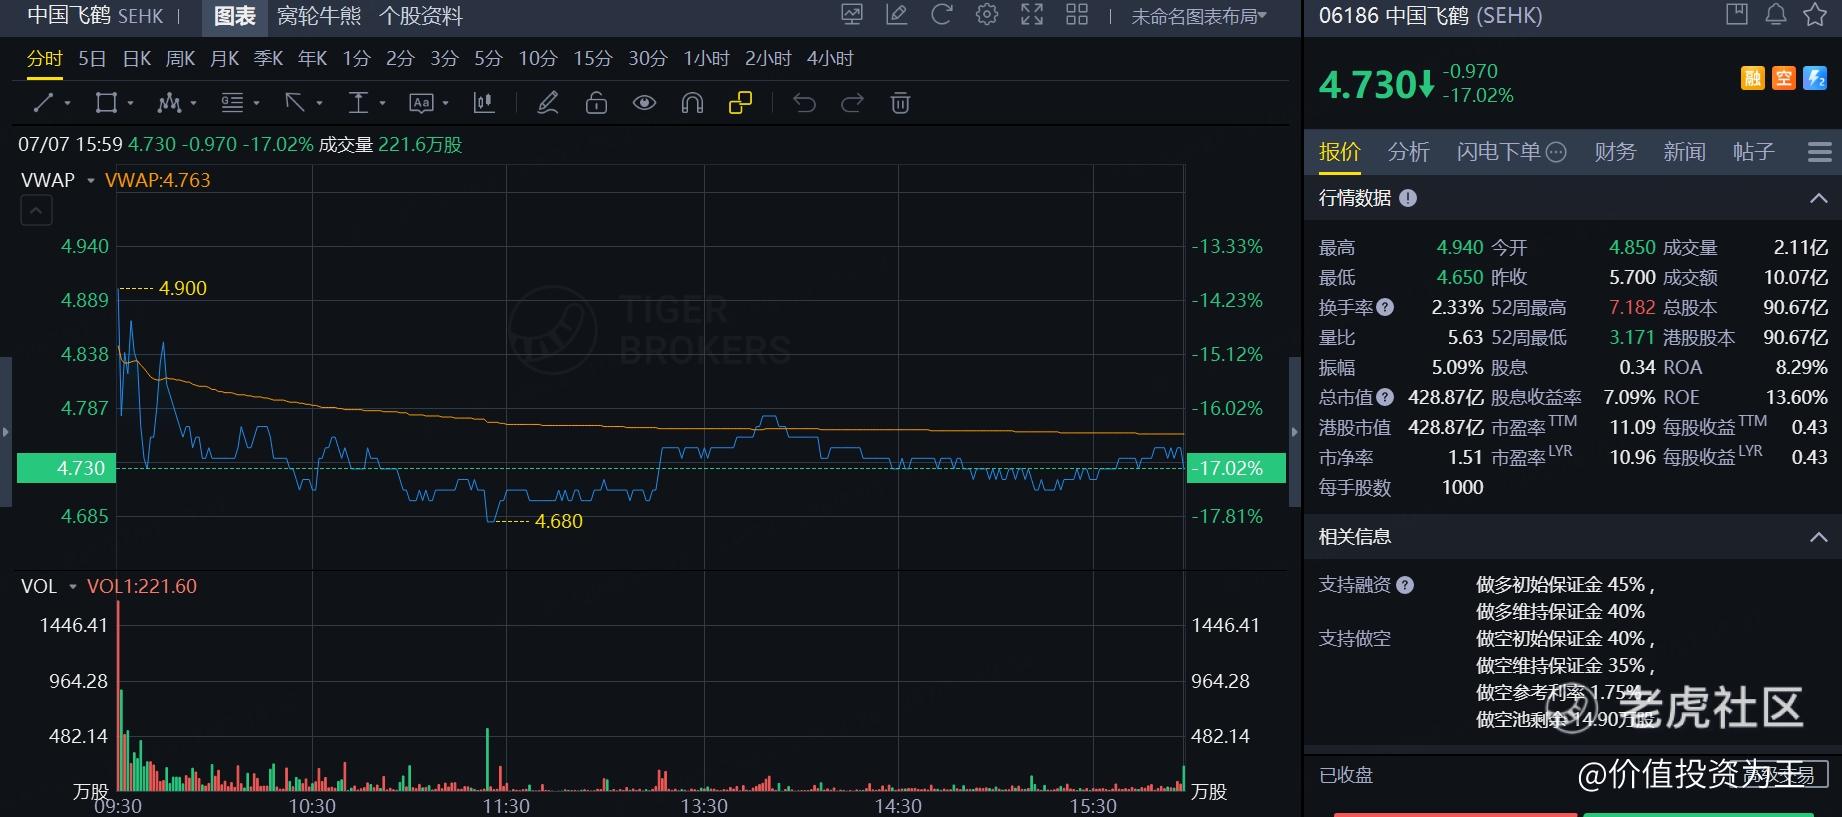
Task: Switch to the 图表 tab
Action: coord(235,16)
